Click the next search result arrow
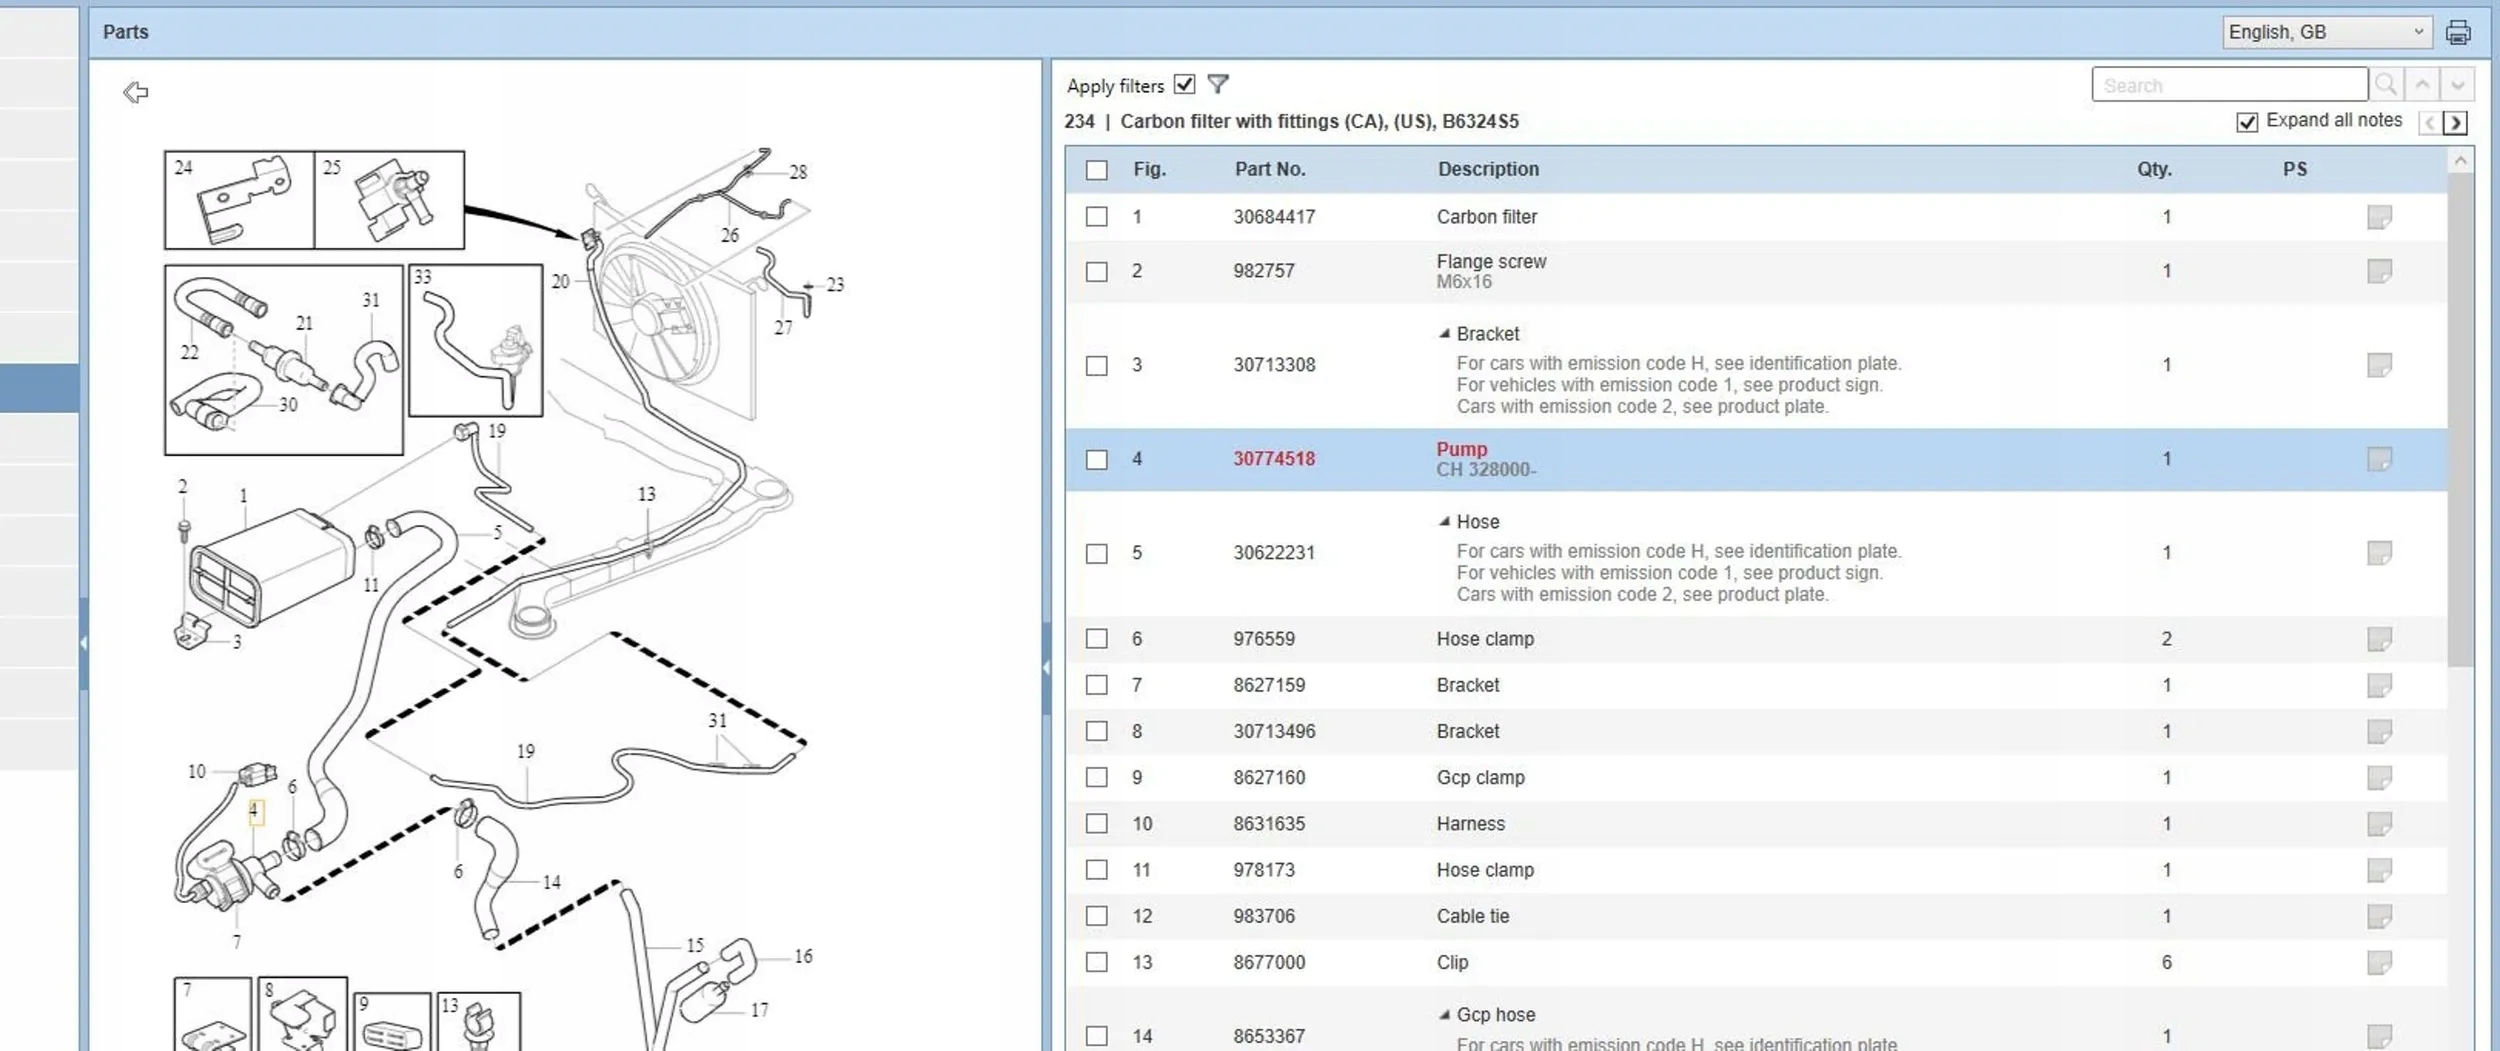Screen dimensions: 2500x1051 (x=2457, y=85)
